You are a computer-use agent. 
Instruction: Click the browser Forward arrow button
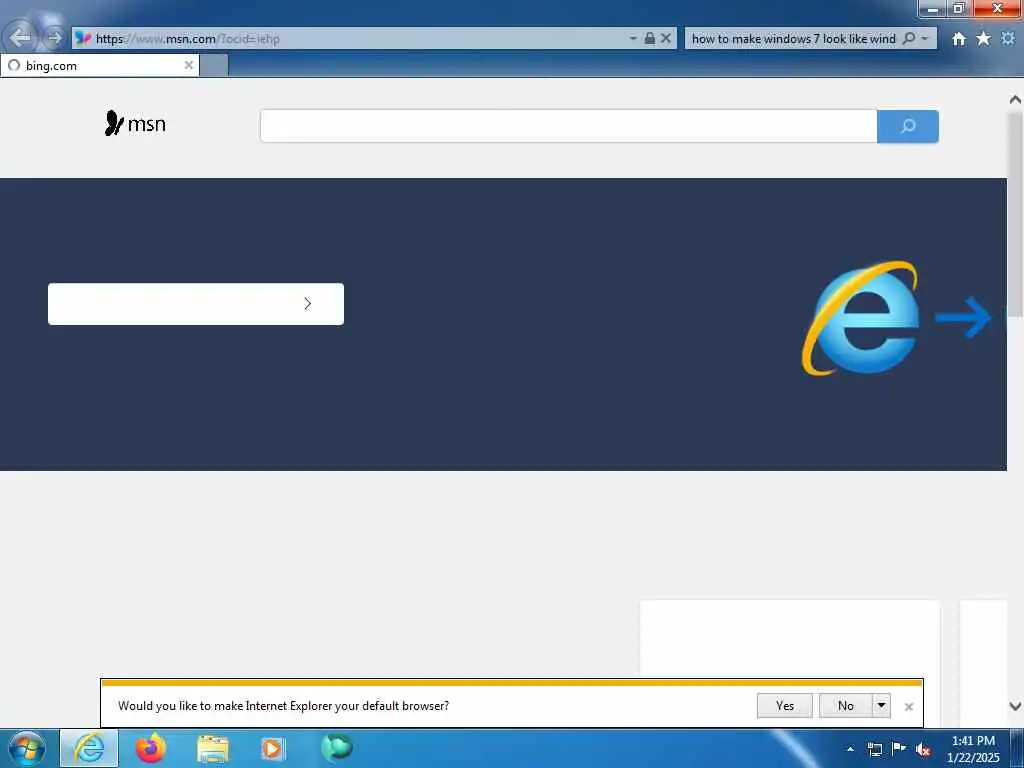point(55,38)
